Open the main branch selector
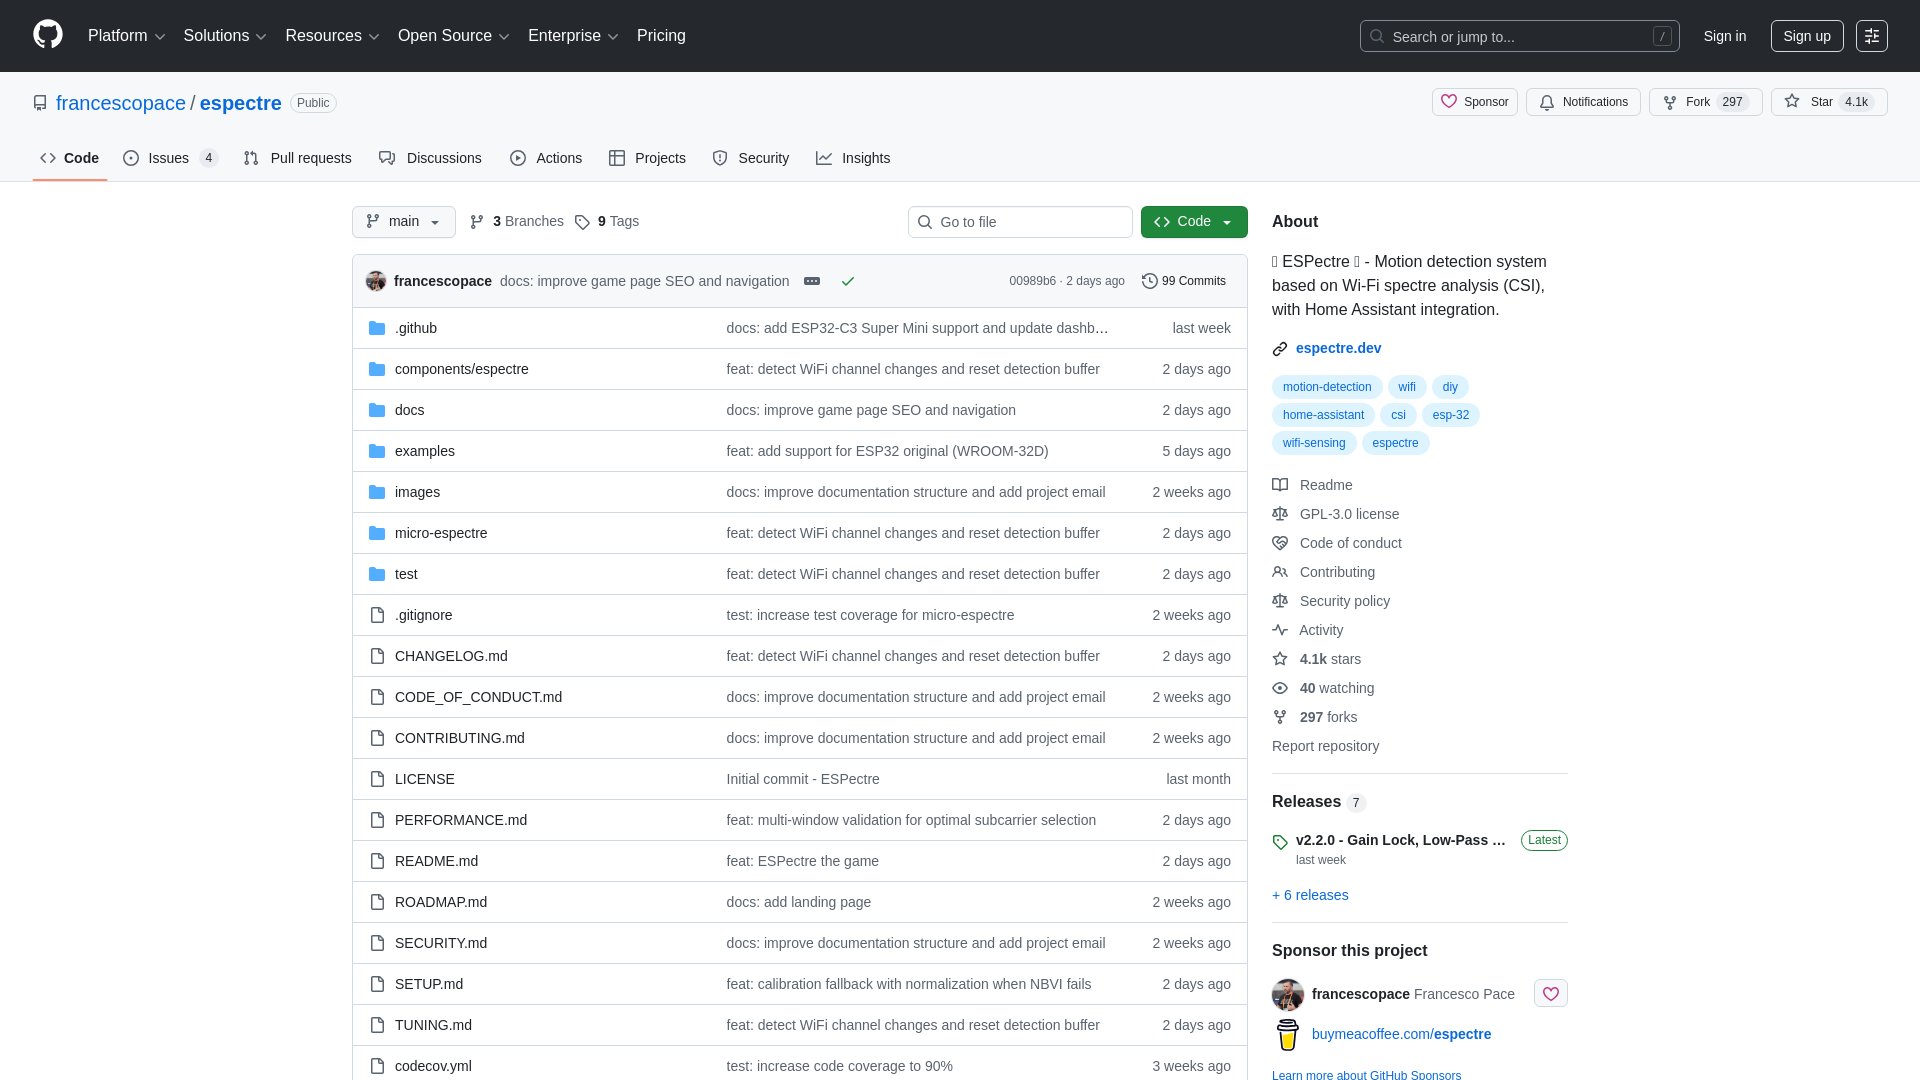This screenshot has width=1920, height=1080. [x=403, y=222]
